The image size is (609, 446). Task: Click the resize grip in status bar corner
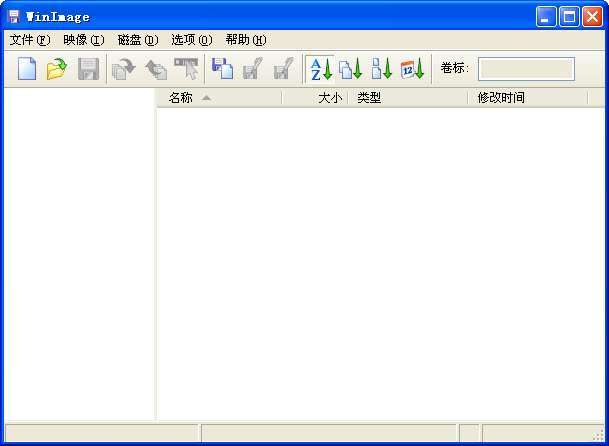(599, 436)
